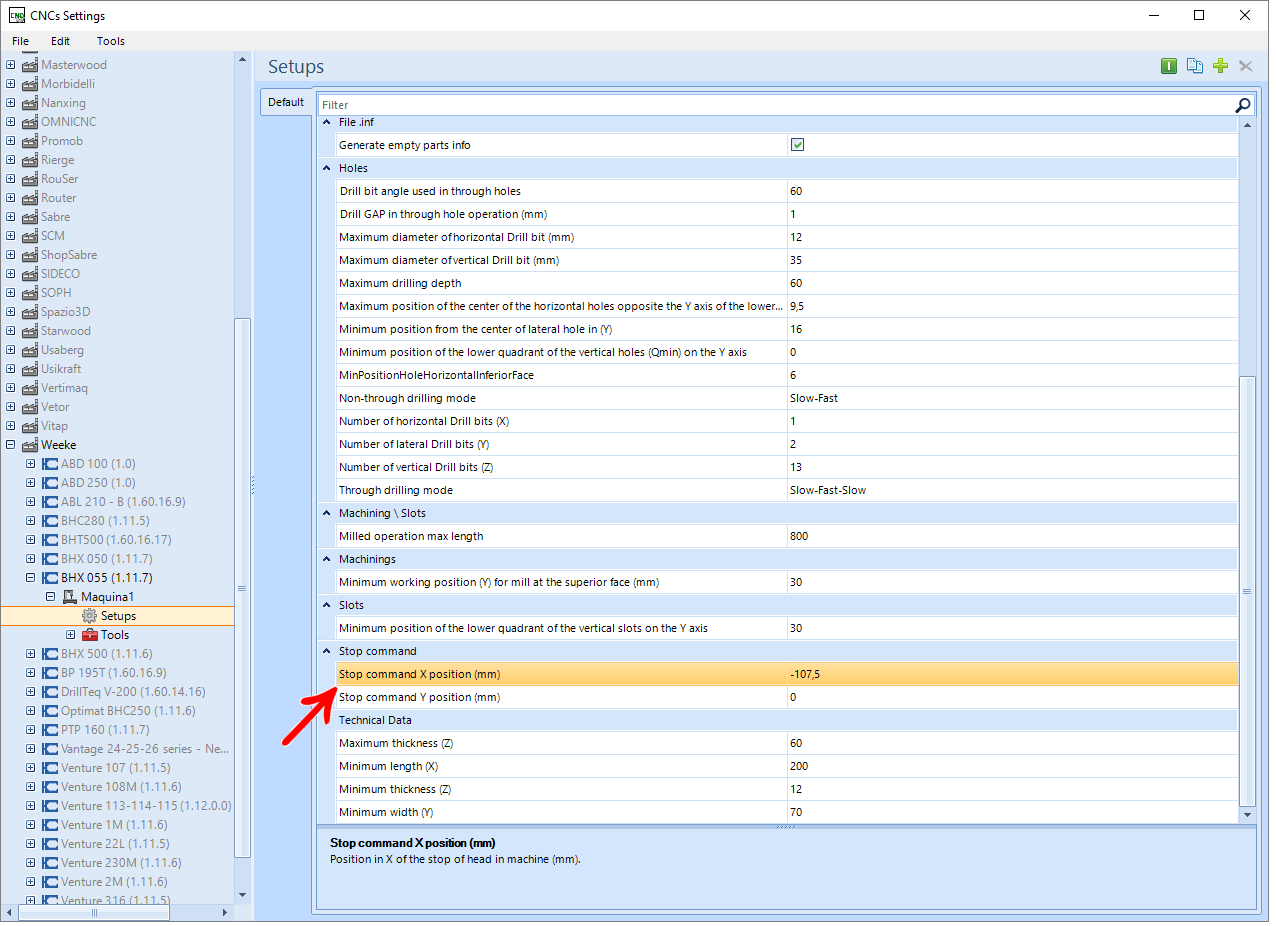Collapse the Holes section

point(326,168)
